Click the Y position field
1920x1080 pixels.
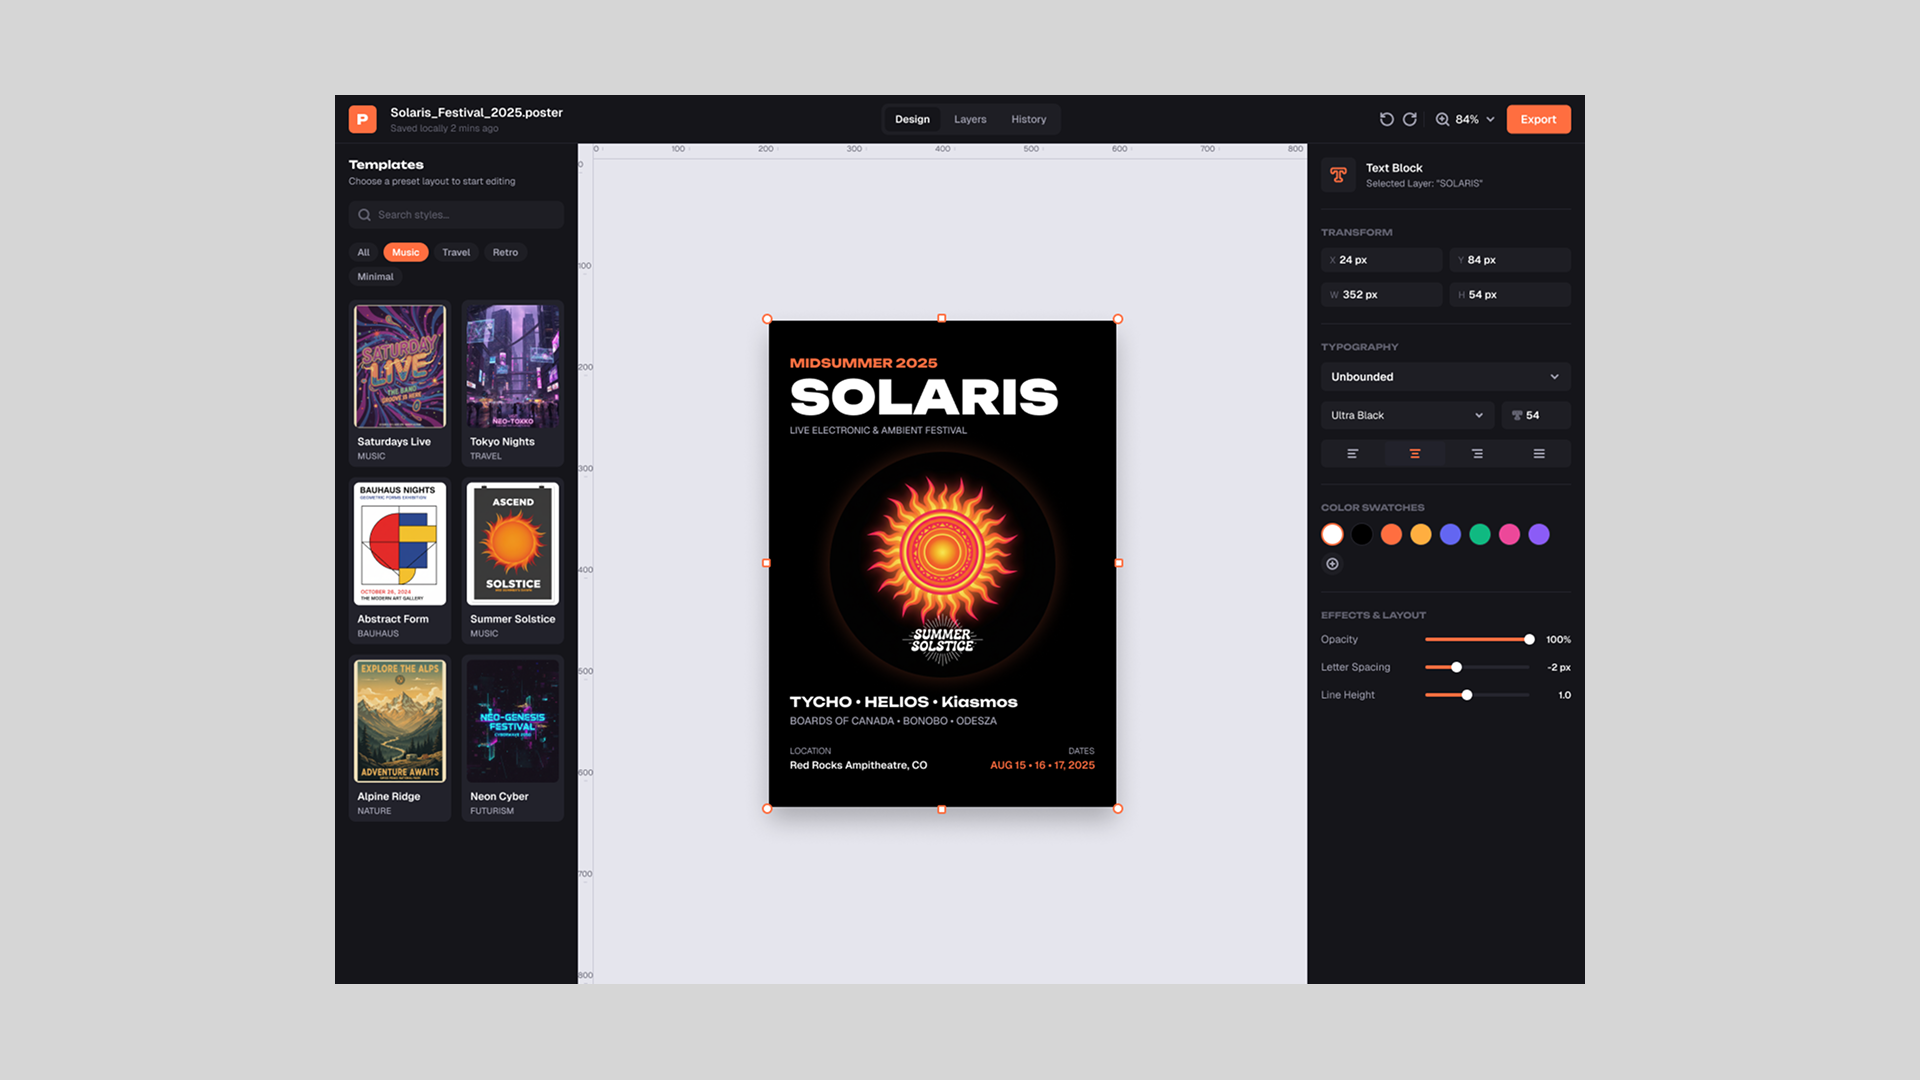1510,260
